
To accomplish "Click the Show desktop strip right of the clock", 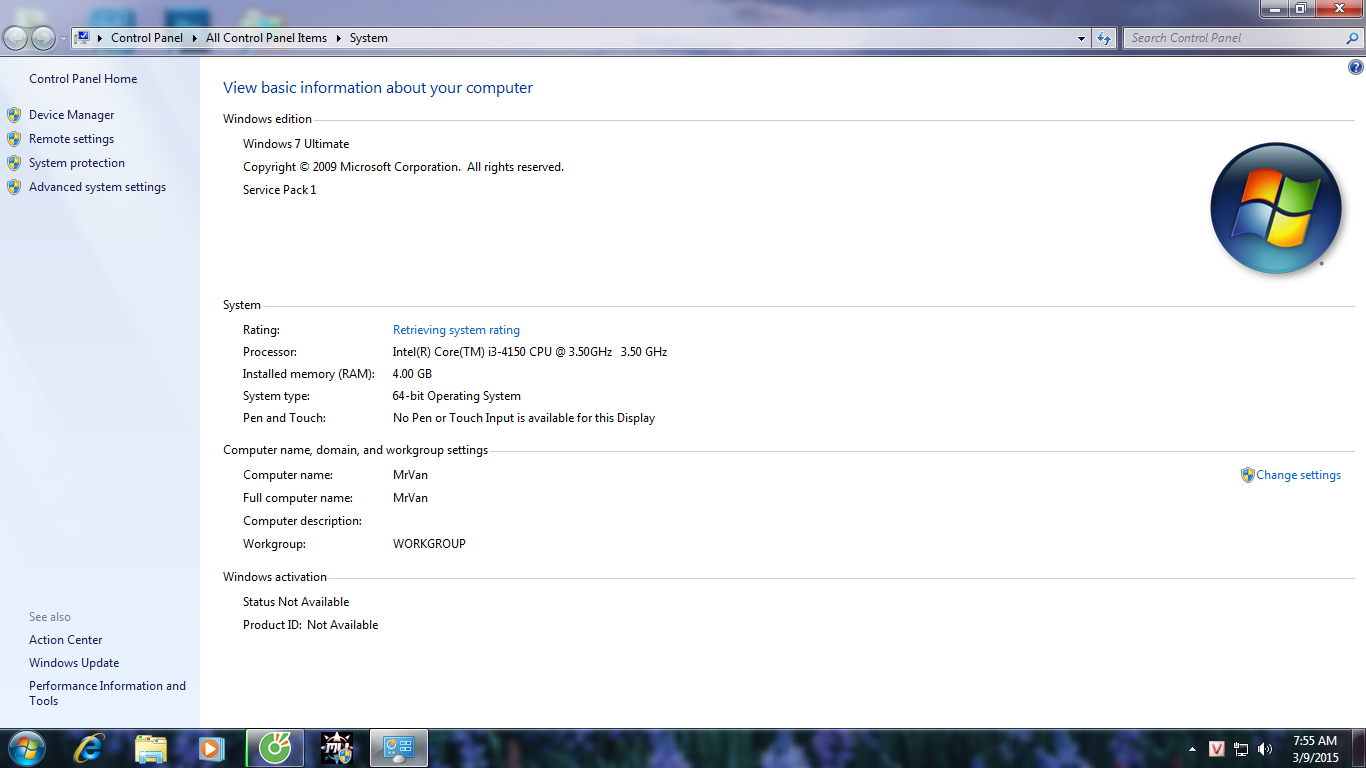I will pos(1358,748).
